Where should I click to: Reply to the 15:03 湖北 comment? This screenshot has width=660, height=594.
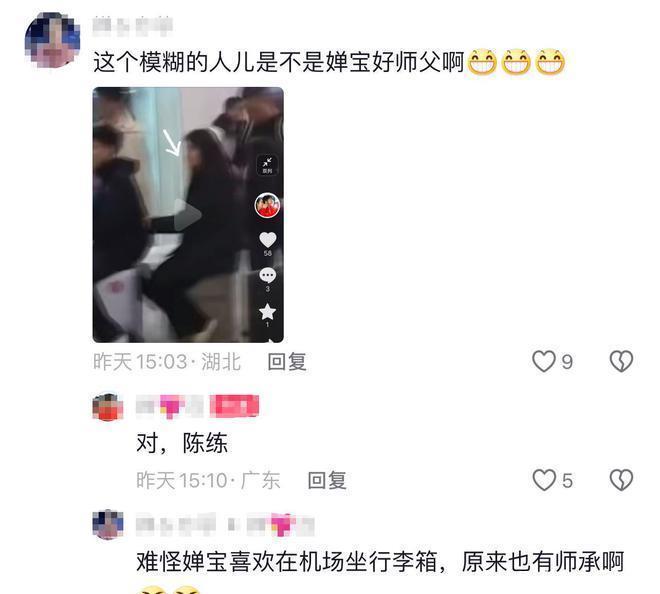click(287, 362)
